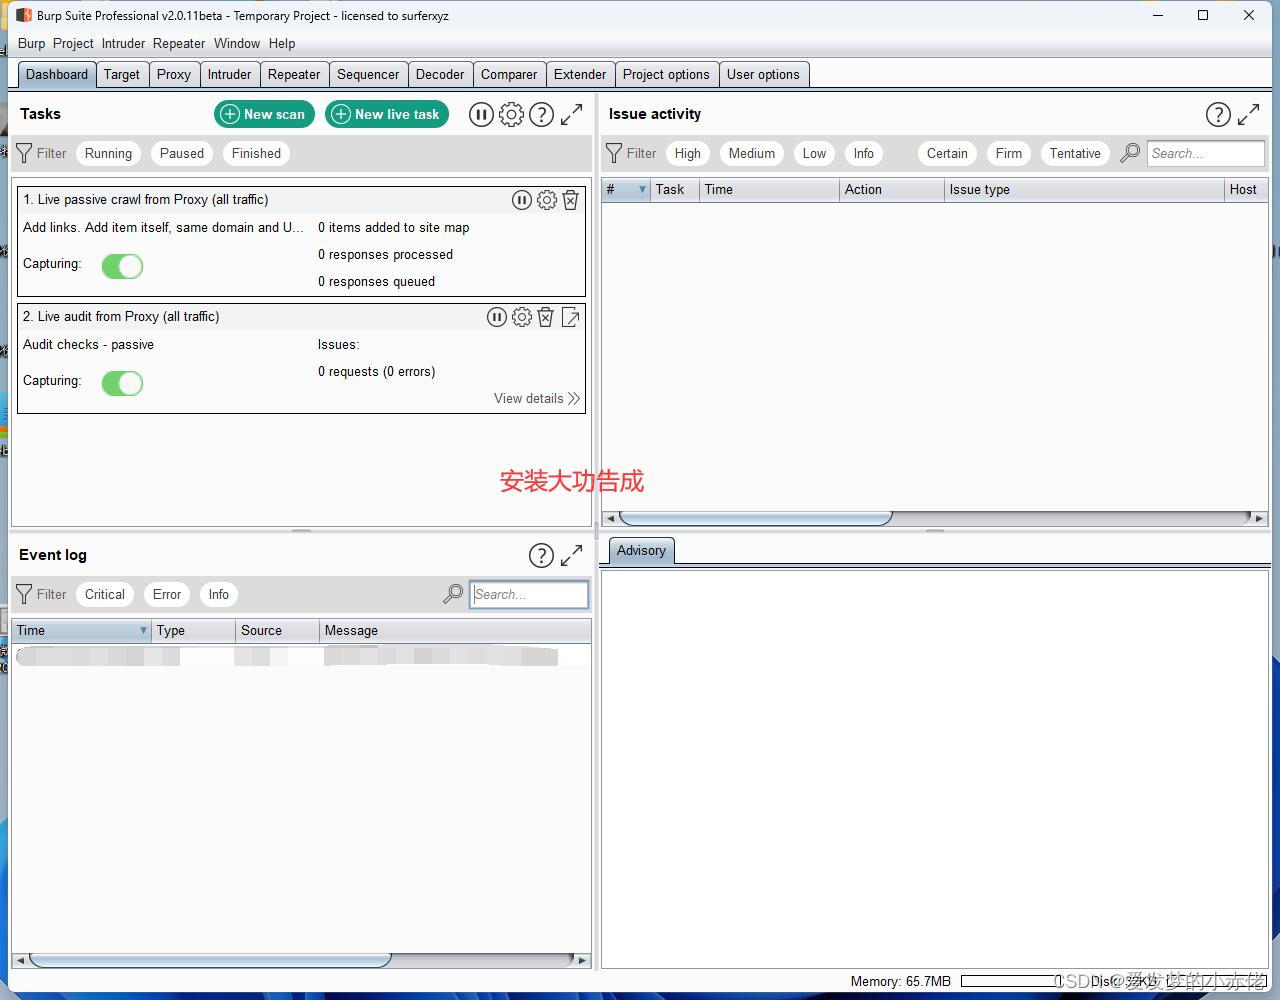This screenshot has width=1280, height=1000.
Task: Toggle Finished task filter
Action: tap(256, 153)
